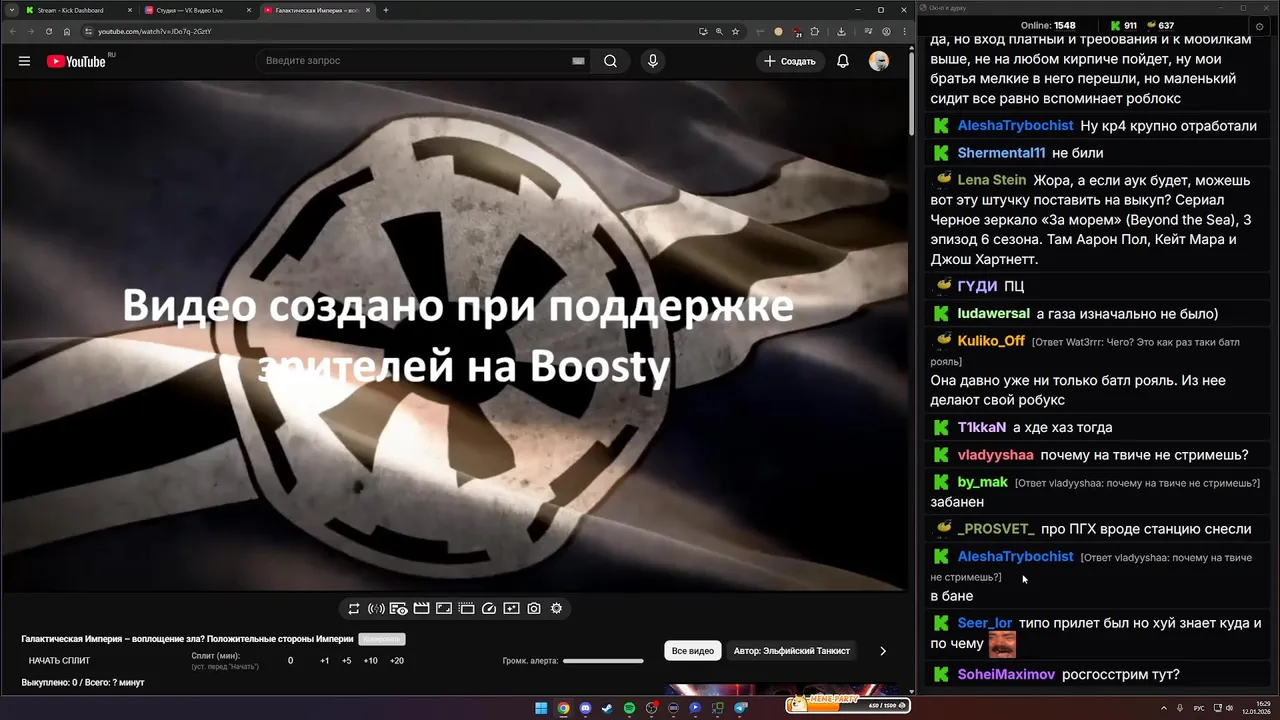Click the broadcast signal icon in the player toolbar
Screen dimensions: 1280x720
[376, 608]
